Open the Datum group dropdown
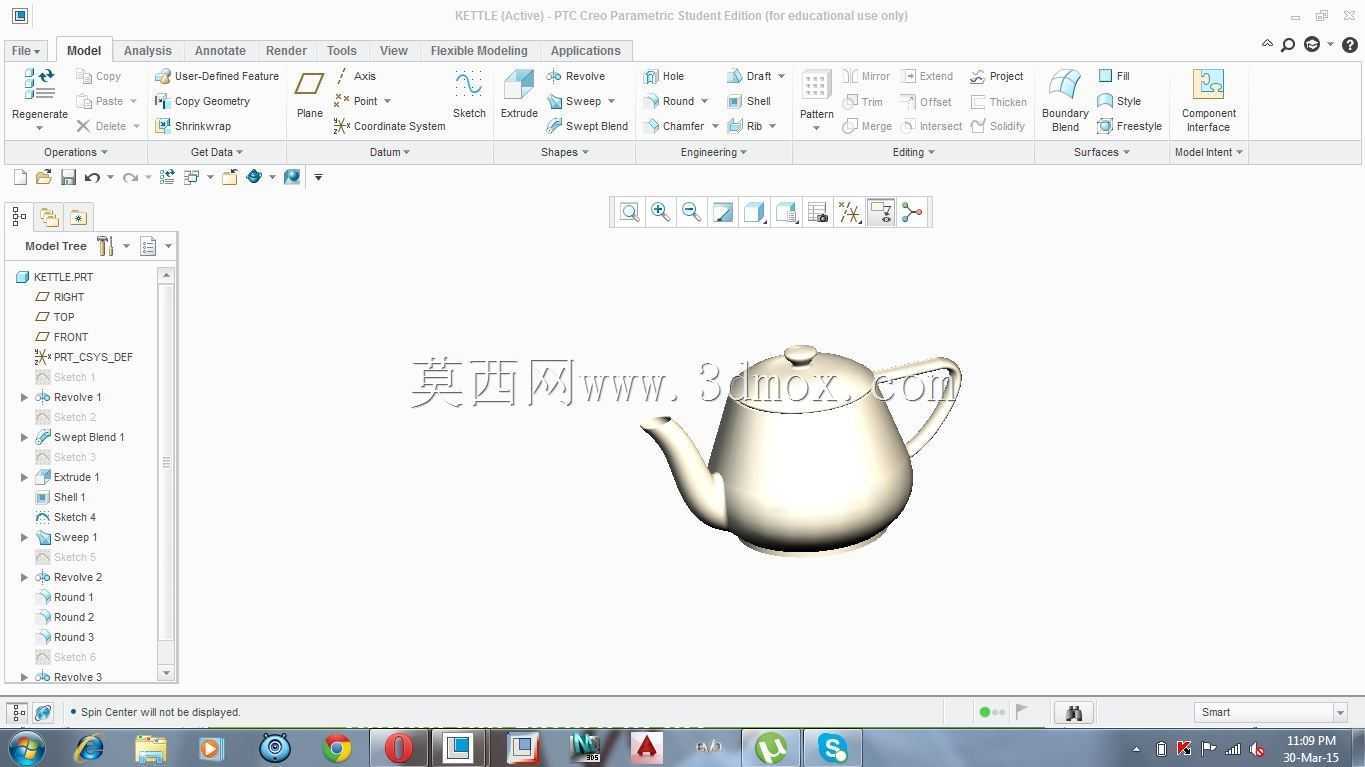Image resolution: width=1365 pixels, height=767 pixels. coord(390,152)
